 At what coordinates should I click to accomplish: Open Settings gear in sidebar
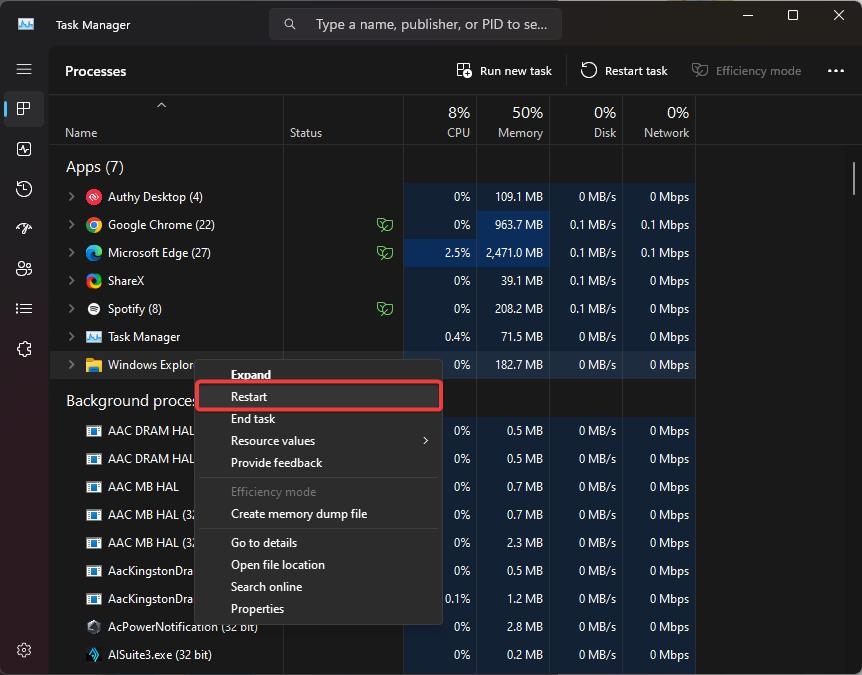[24, 650]
